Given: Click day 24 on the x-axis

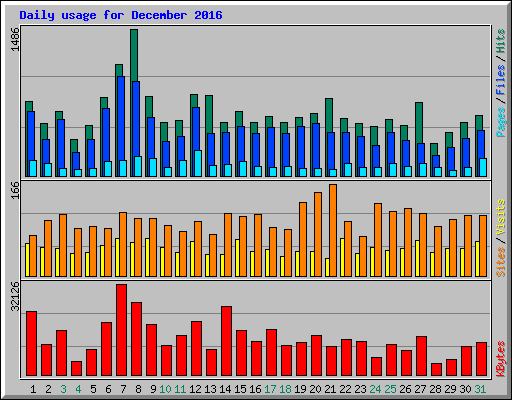Looking at the screenshot, I should (375, 389).
